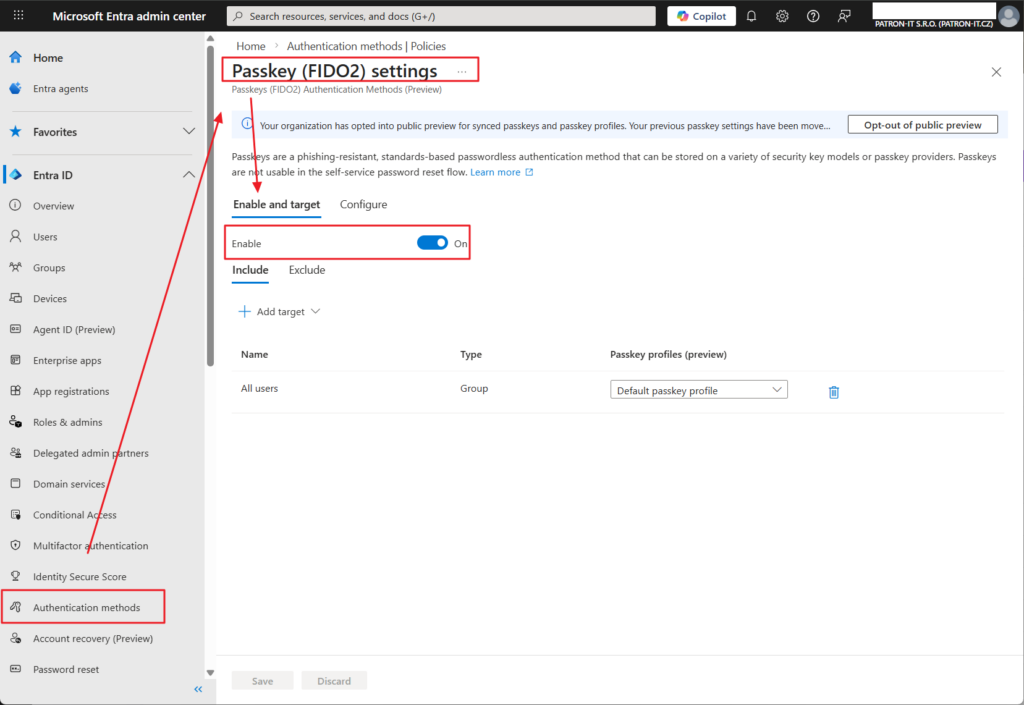Expand the Favorites section
Image resolution: width=1024 pixels, height=705 pixels.
(x=188, y=132)
